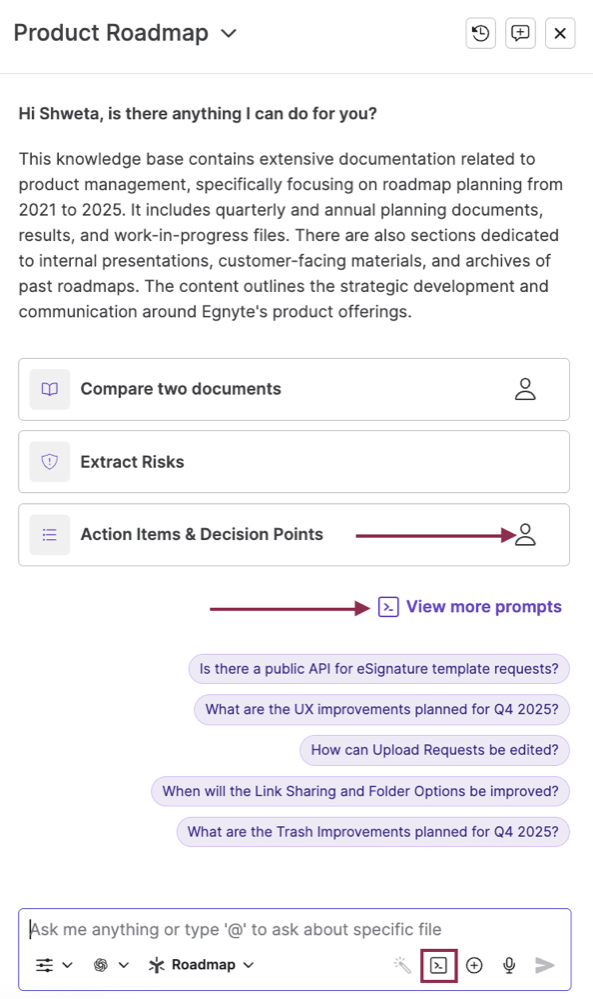Open the chat history panel

pyautogui.click(x=480, y=33)
